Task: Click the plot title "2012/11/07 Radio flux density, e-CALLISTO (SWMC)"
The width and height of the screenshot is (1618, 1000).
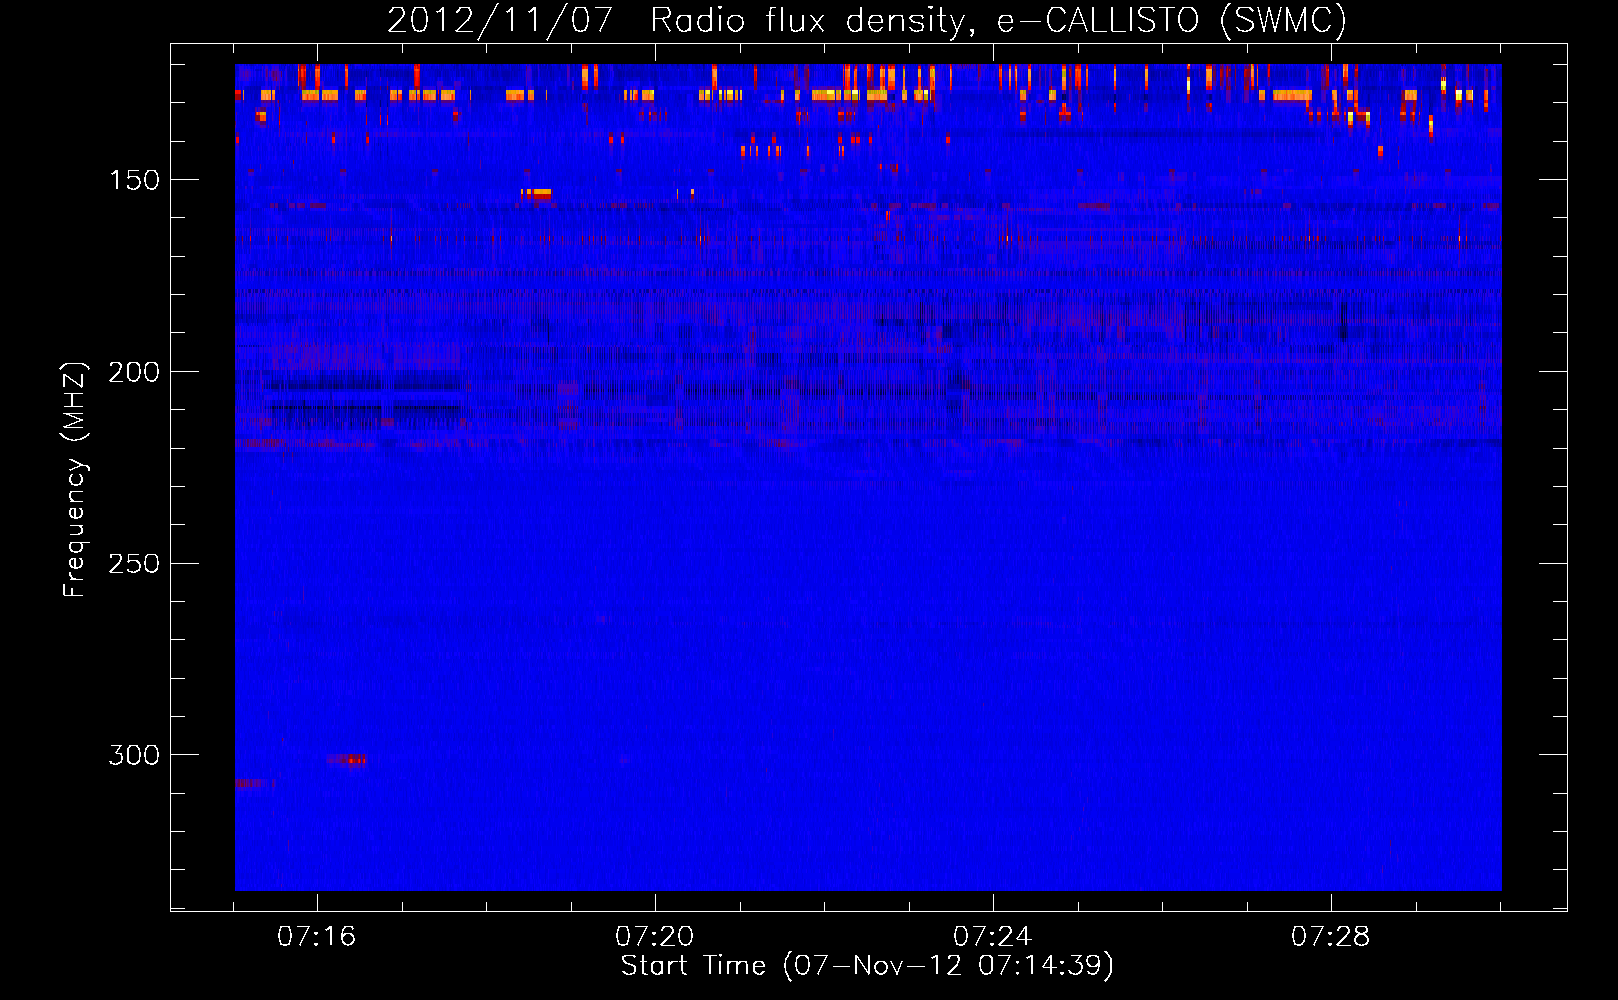Action: [x=867, y=20]
